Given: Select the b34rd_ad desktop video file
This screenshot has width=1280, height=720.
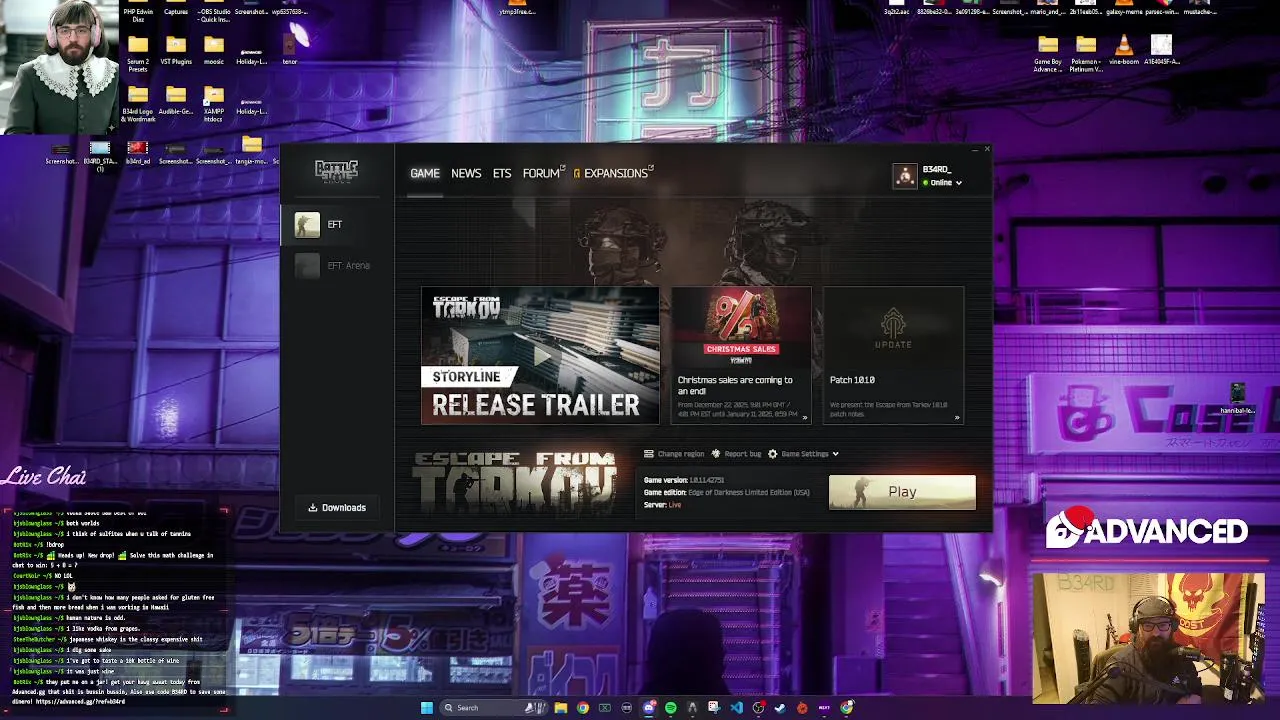Looking at the screenshot, I should point(138,152).
